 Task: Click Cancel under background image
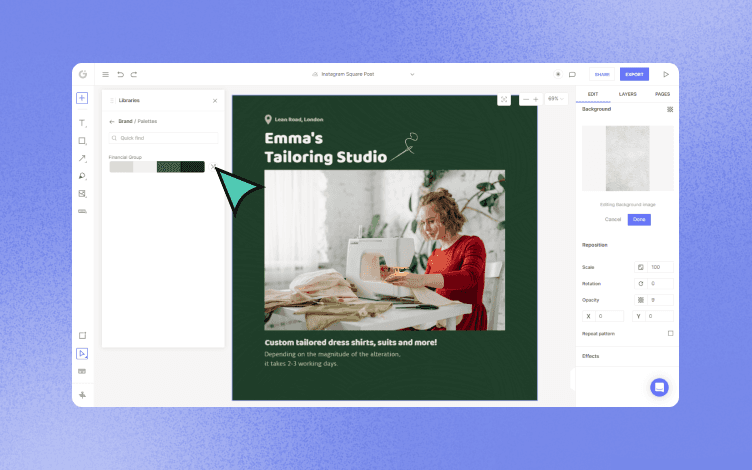tap(613, 219)
